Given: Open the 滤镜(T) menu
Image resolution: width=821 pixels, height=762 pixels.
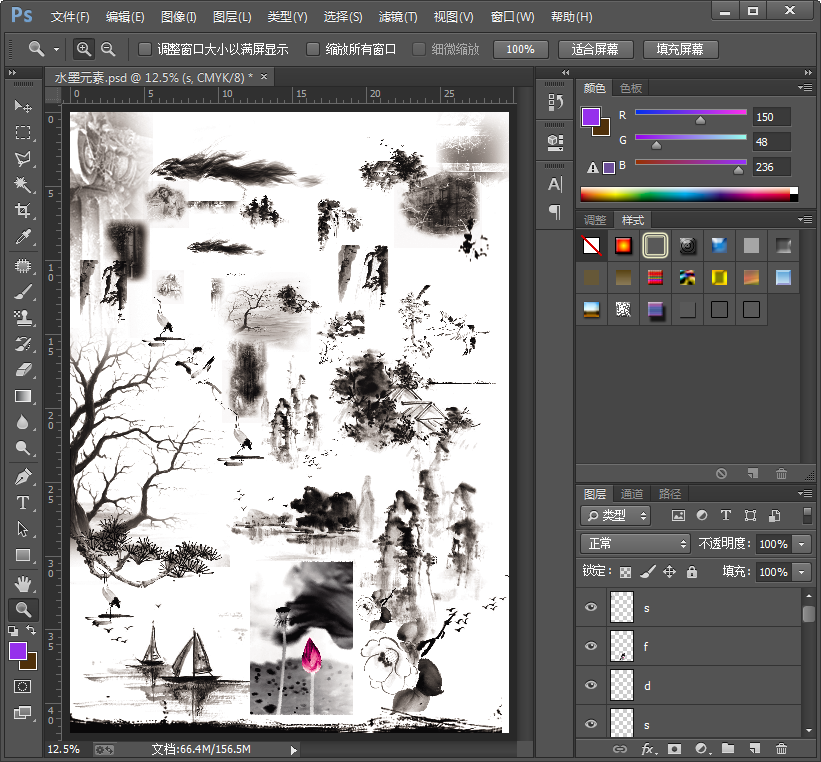Looking at the screenshot, I should tap(398, 17).
